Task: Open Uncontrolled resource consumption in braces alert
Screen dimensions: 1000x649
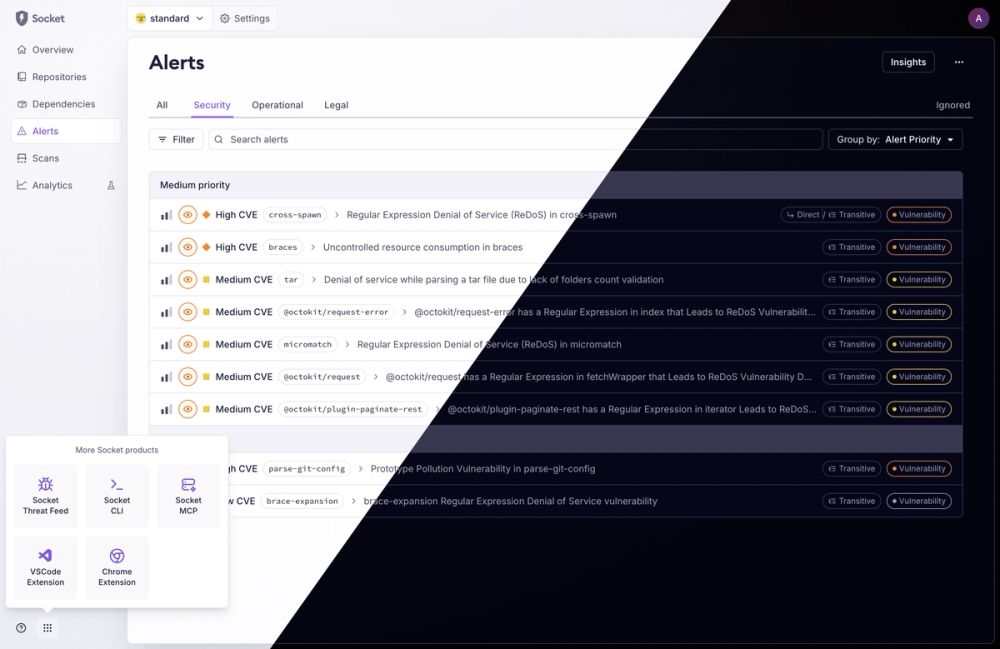Action: pos(423,247)
